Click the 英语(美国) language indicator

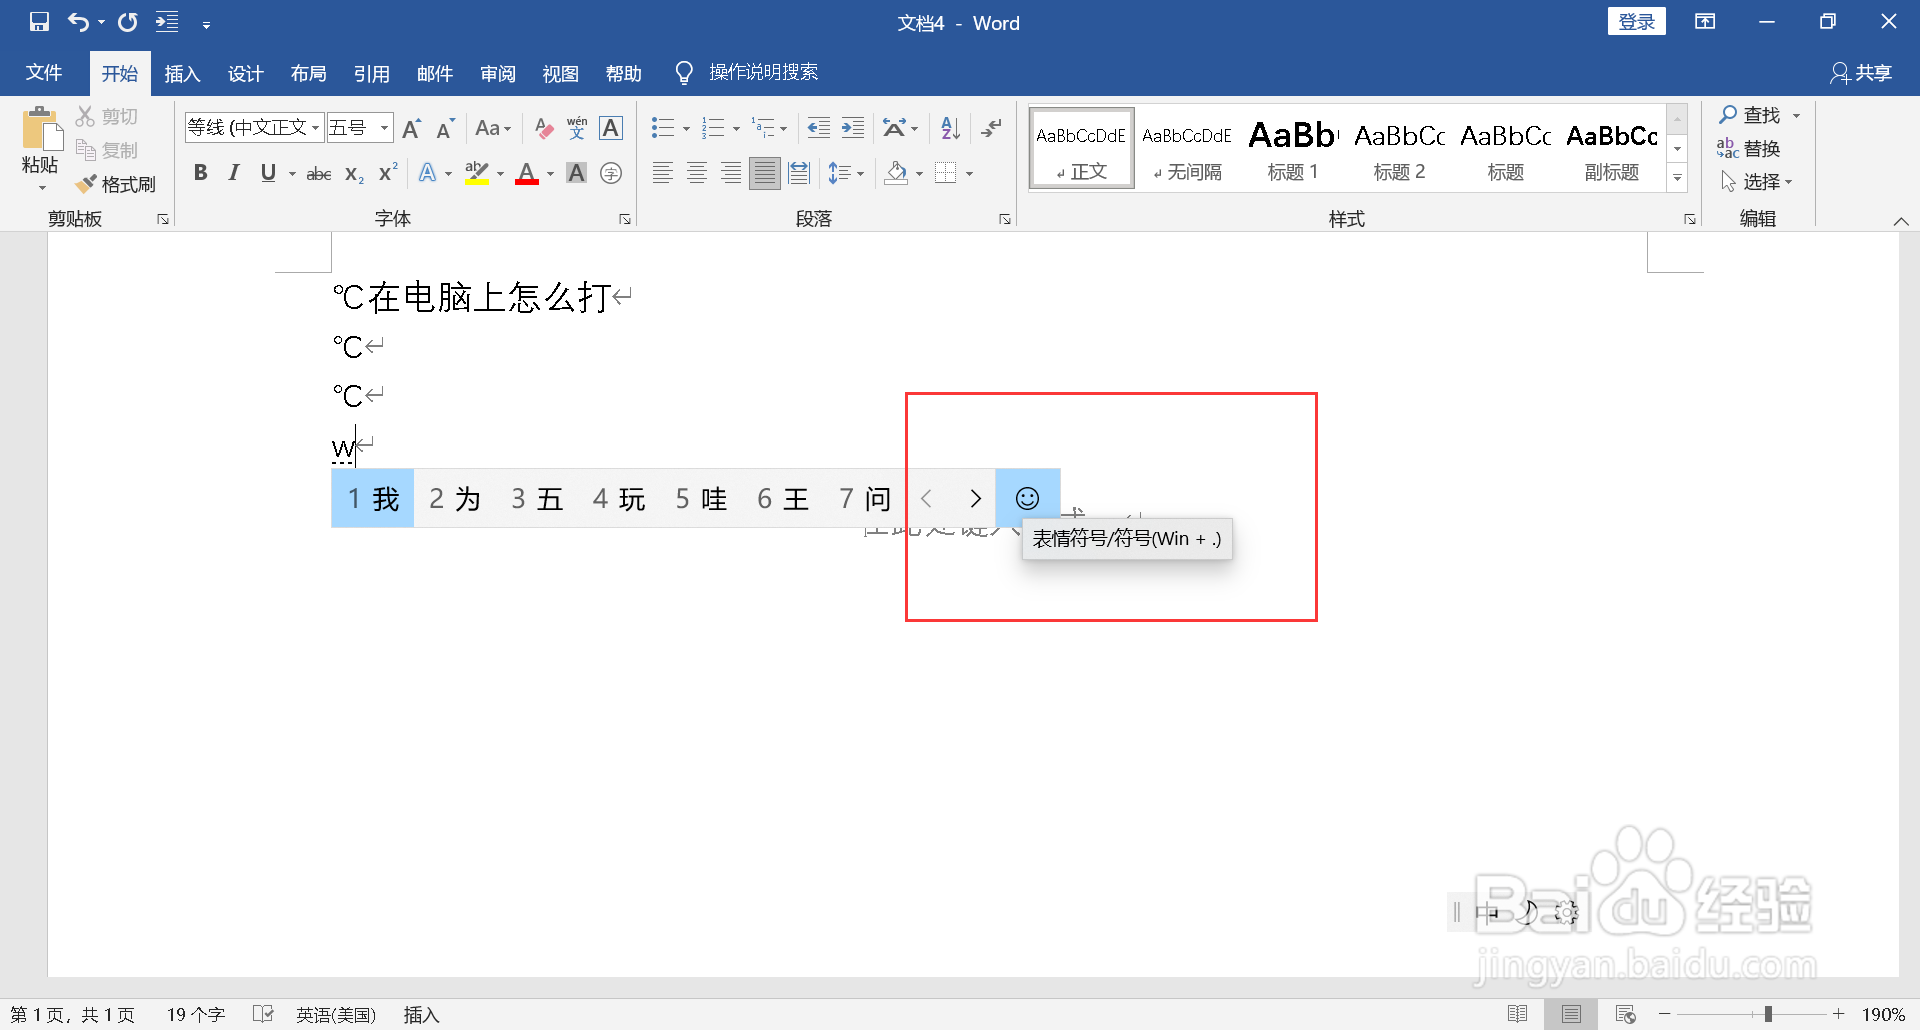tap(336, 1014)
